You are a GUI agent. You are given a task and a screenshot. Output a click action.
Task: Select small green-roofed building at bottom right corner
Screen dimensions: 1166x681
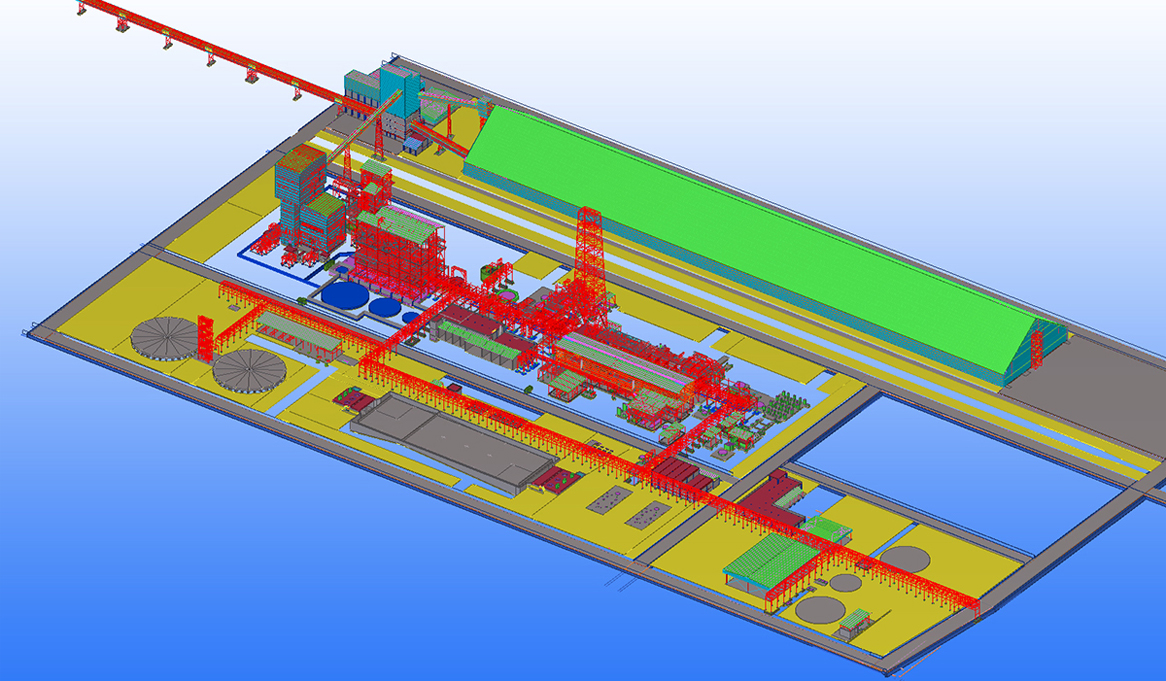click(x=855, y=620)
